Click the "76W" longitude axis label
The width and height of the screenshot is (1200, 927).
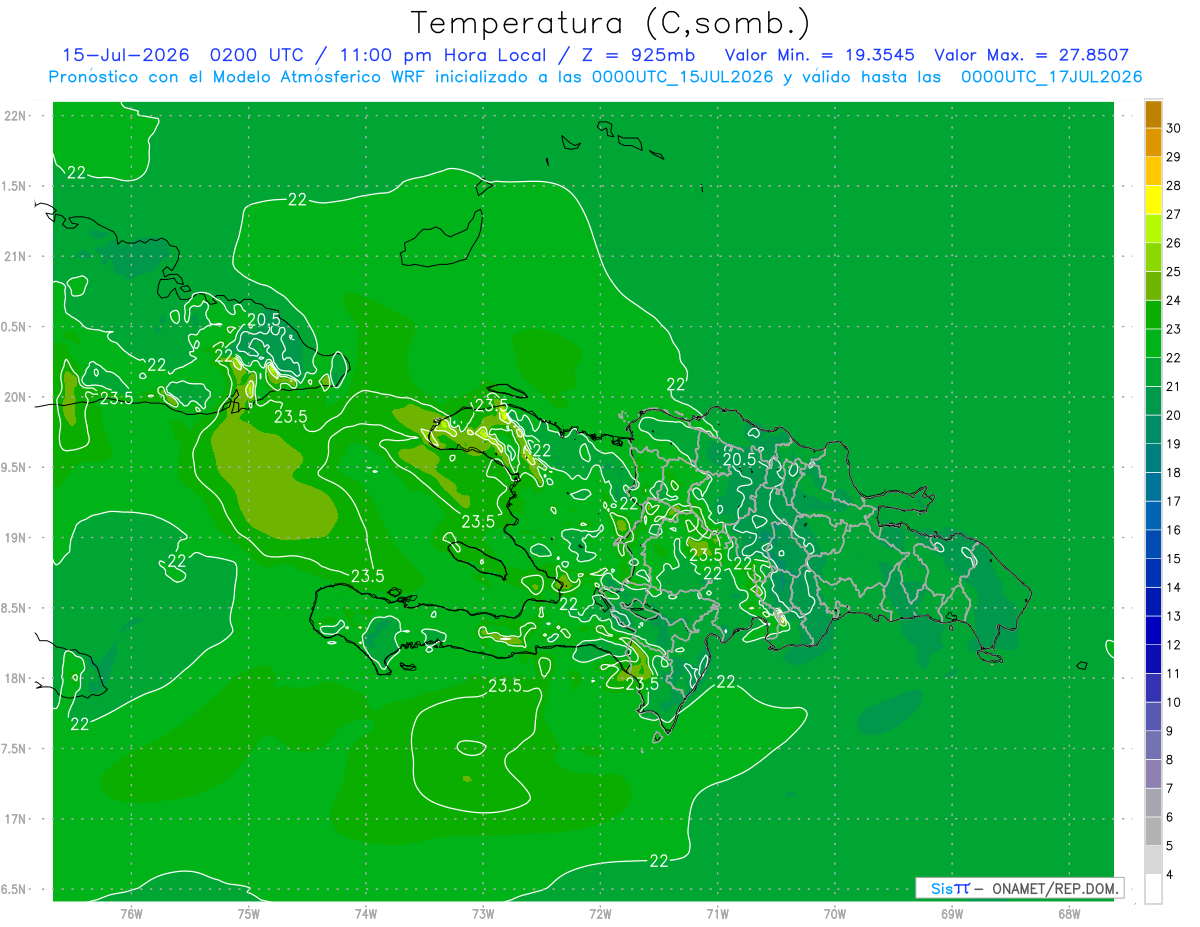(131, 912)
